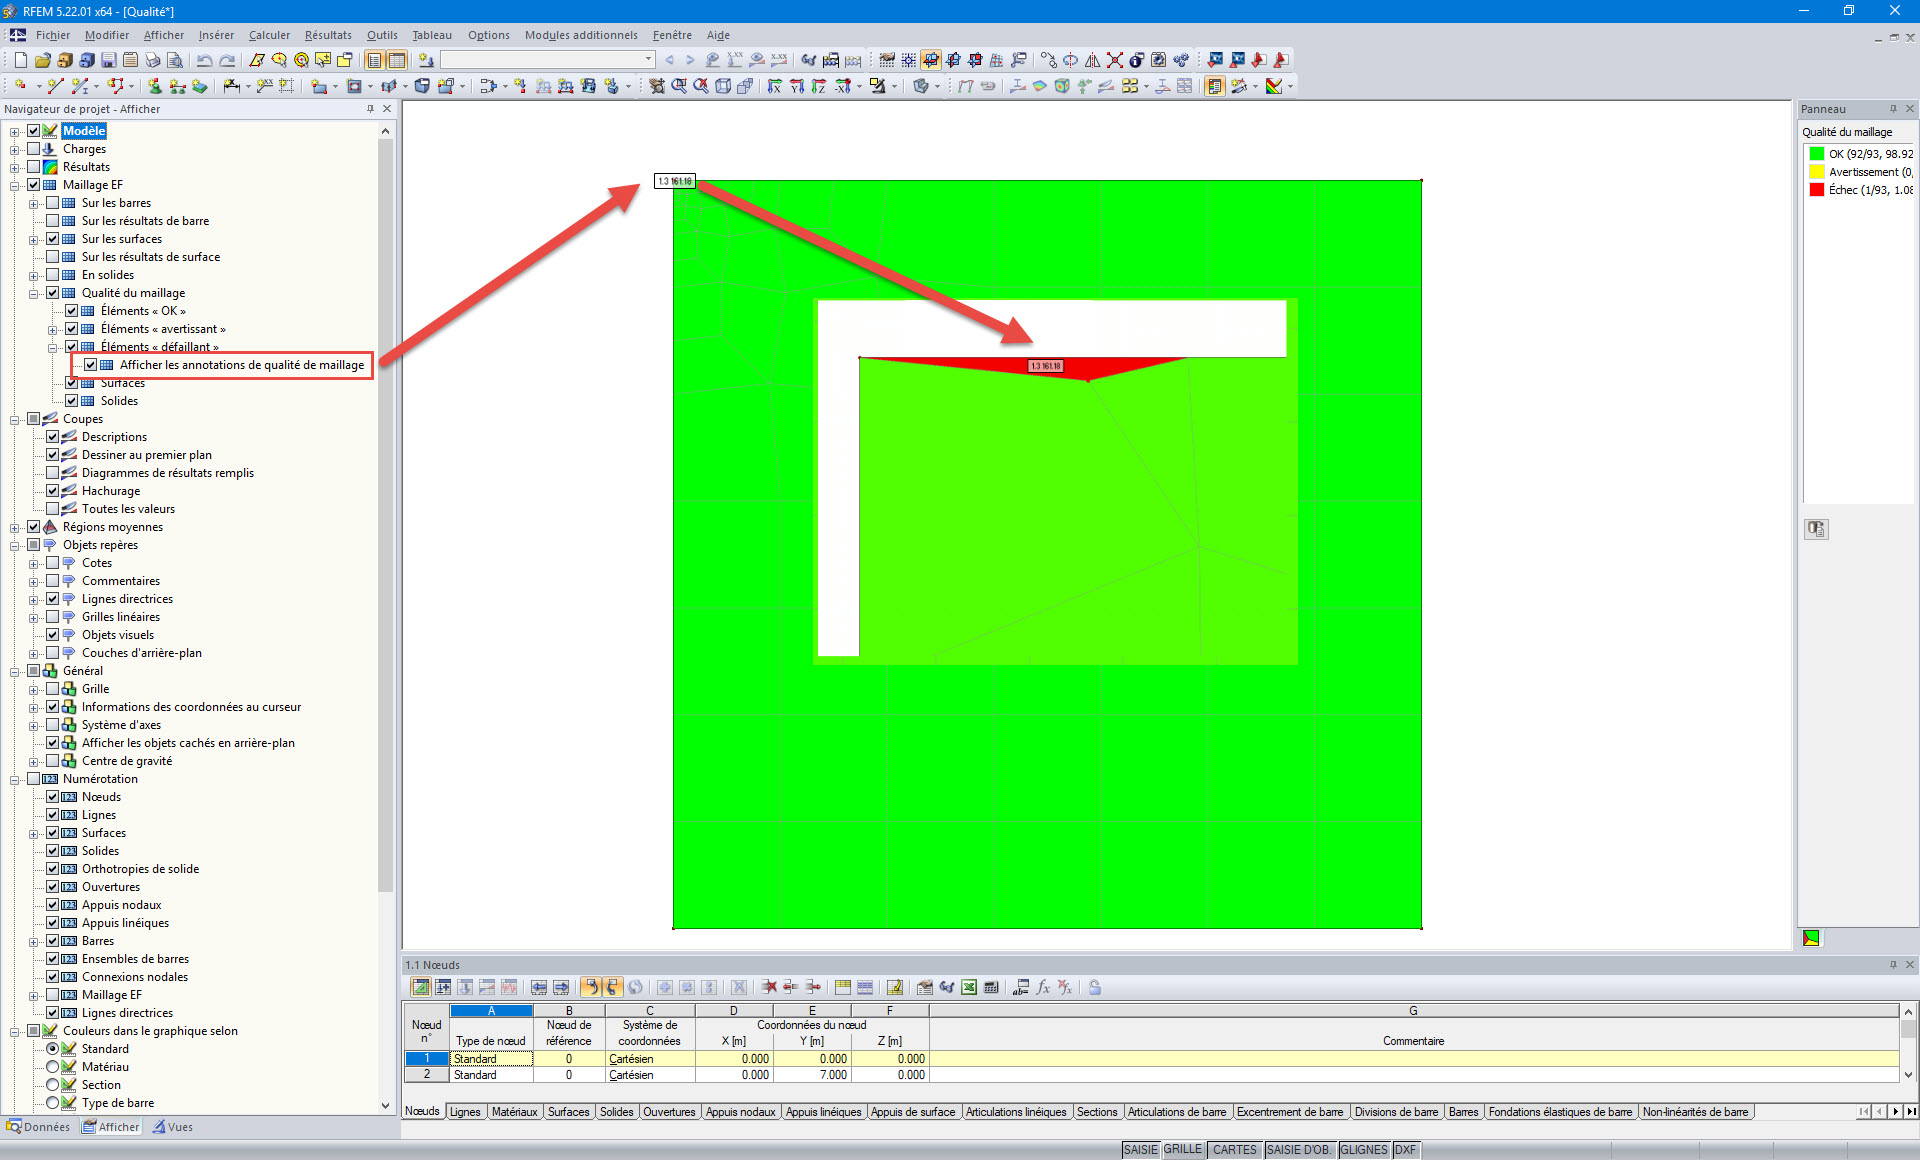Image resolution: width=1920 pixels, height=1160 pixels.
Task: Click the red Échec color swatch
Action: [x=1816, y=190]
